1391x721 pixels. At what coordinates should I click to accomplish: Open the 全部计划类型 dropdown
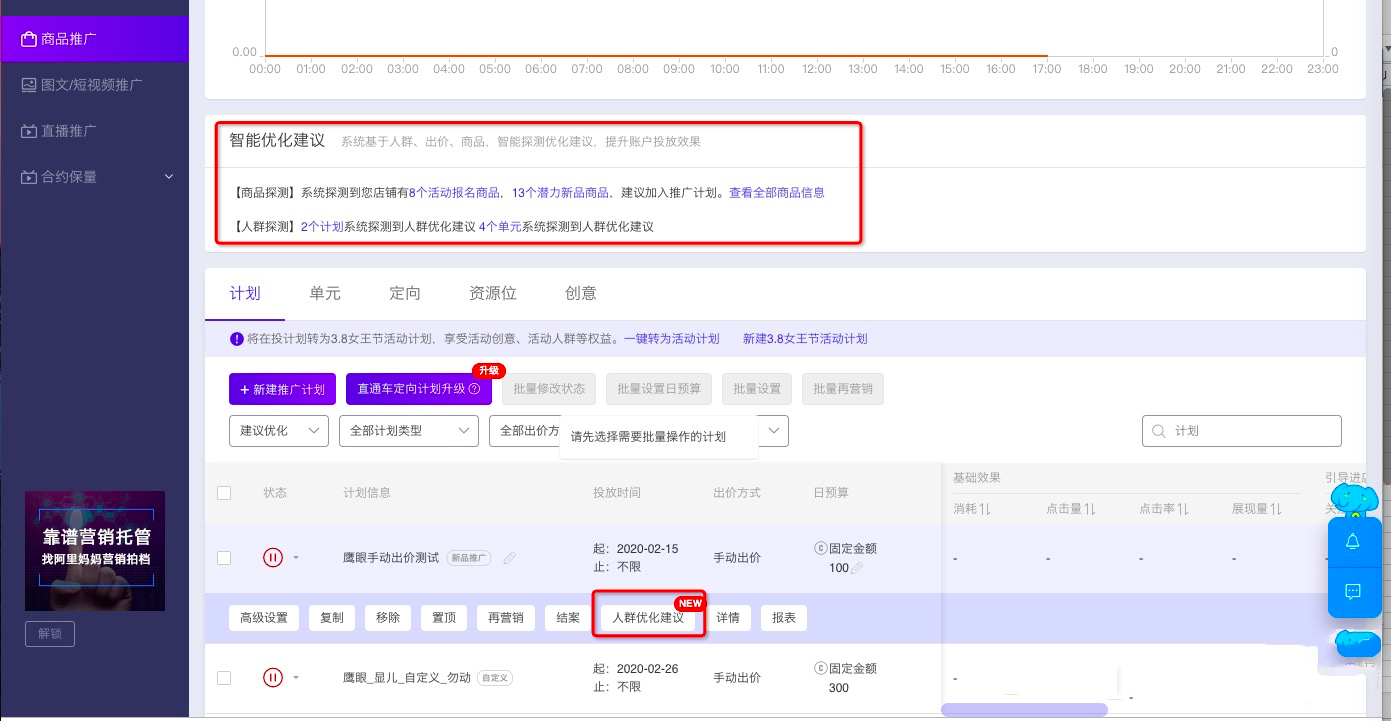pos(408,431)
